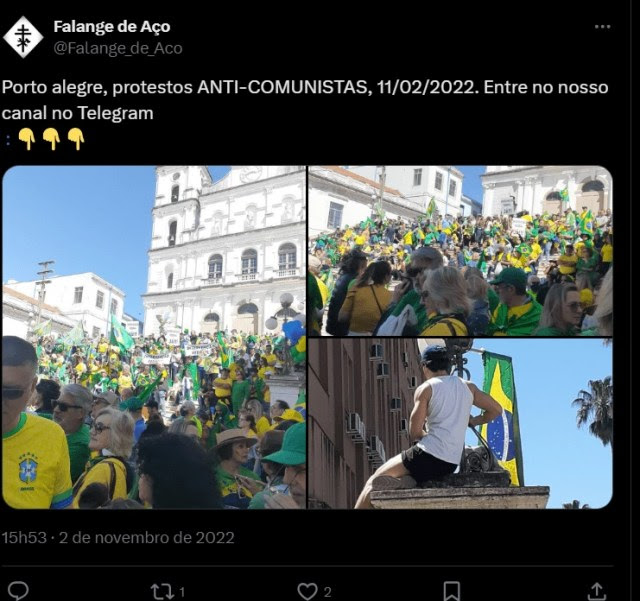This screenshot has height=601, width=640.
Task: Click the display name Falange de Aço
Action: [x=112, y=27]
